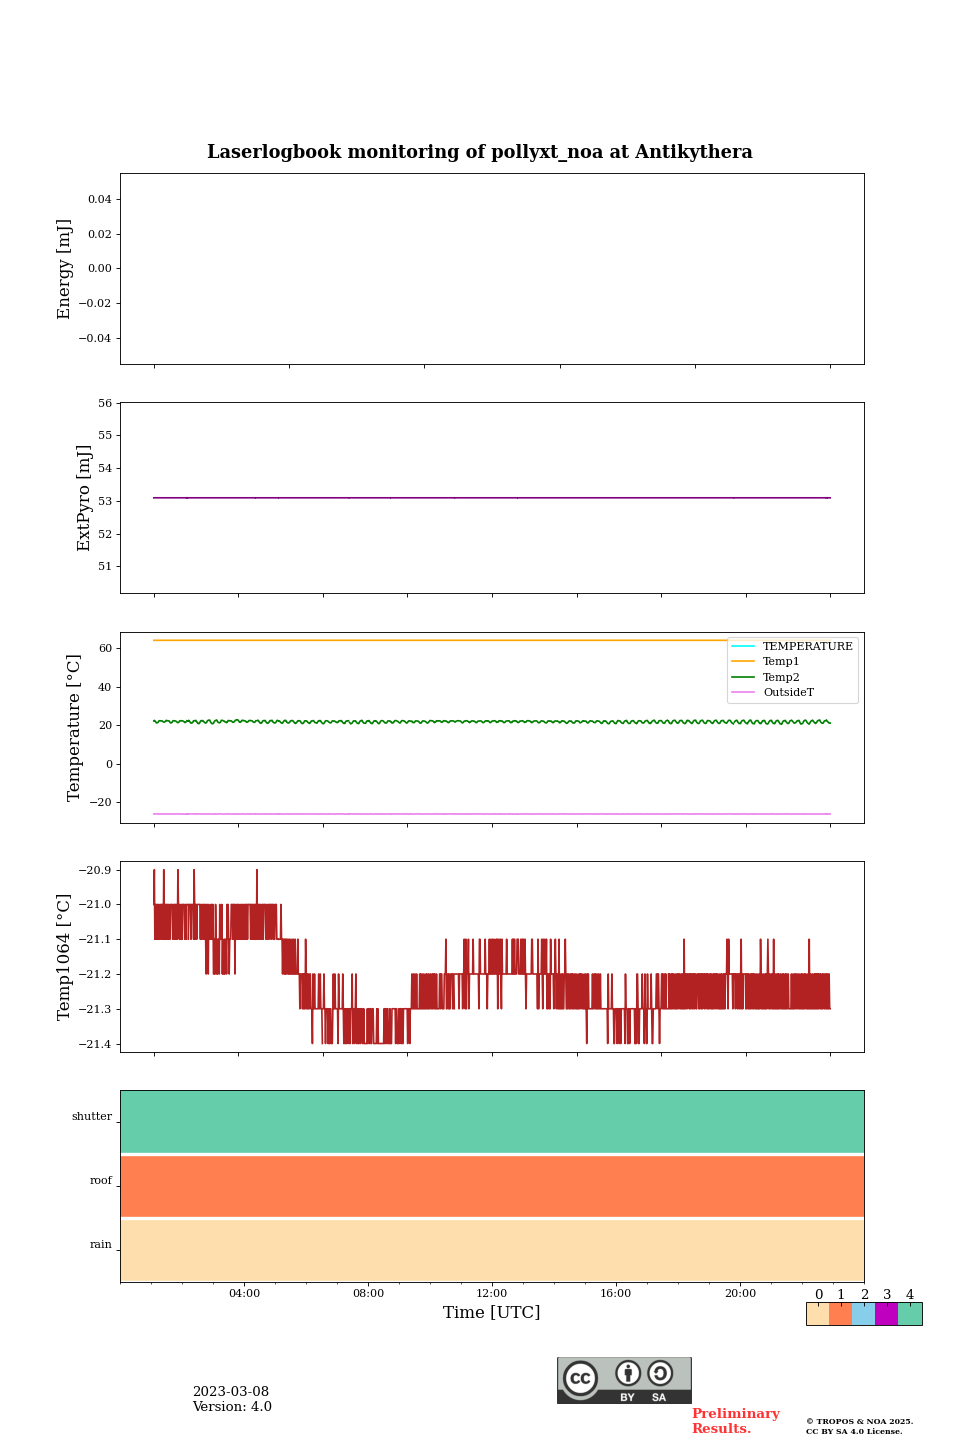Click the Time [UTC] axis label
960x1440 pixels.
pos(492,1312)
